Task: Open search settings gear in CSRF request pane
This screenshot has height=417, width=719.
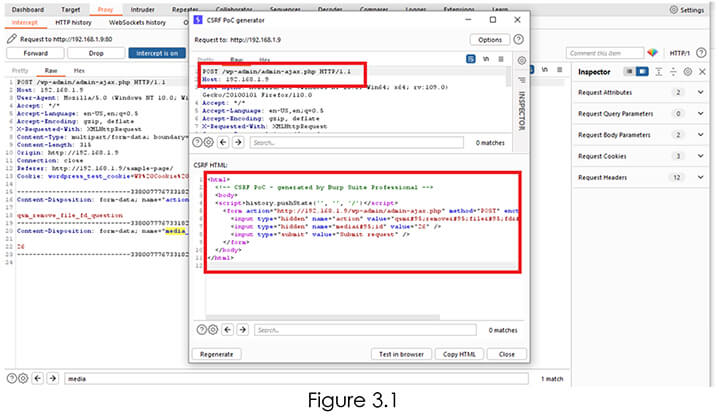Action: (208, 142)
